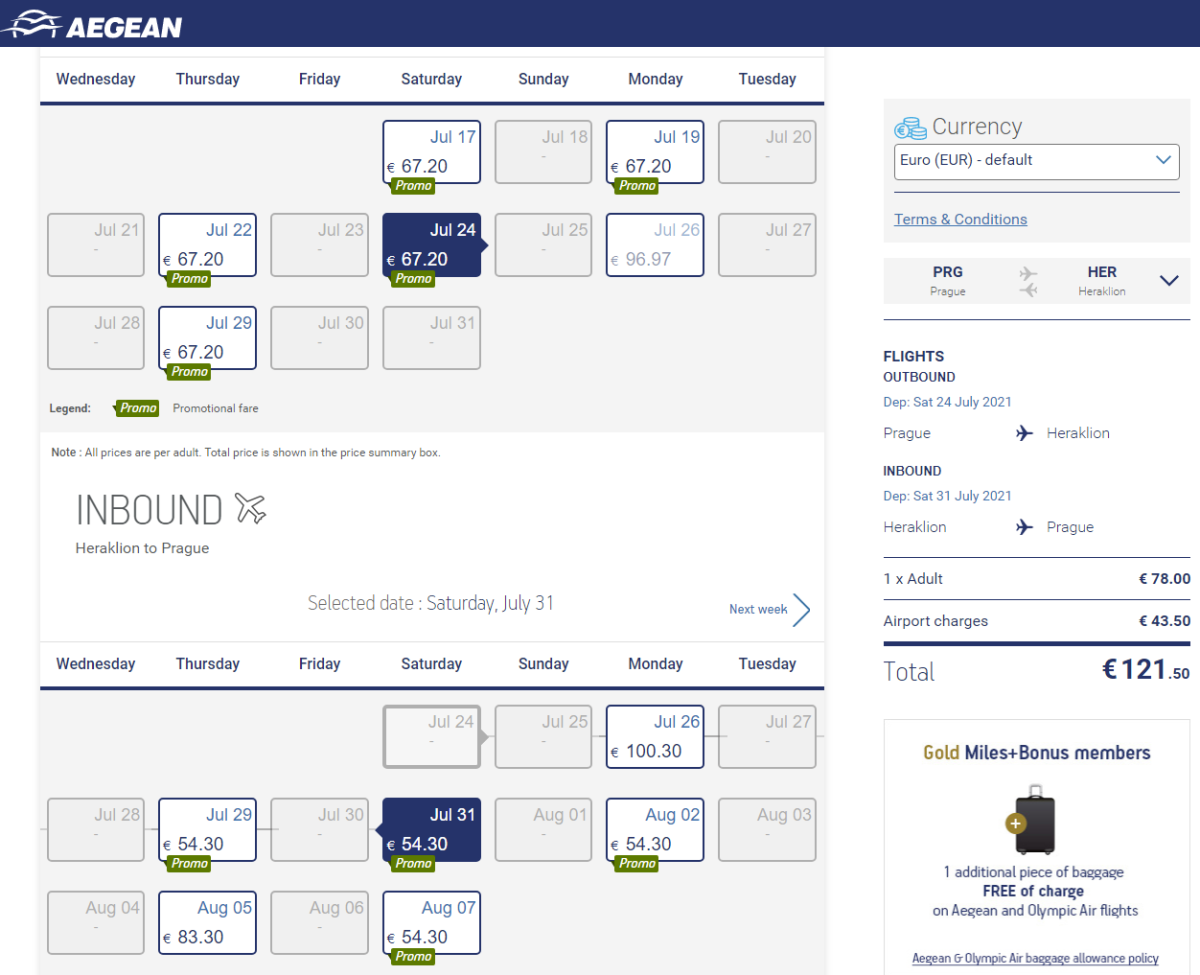Go to Next week of inbound flights
The height and width of the screenshot is (975, 1200).
click(758, 609)
